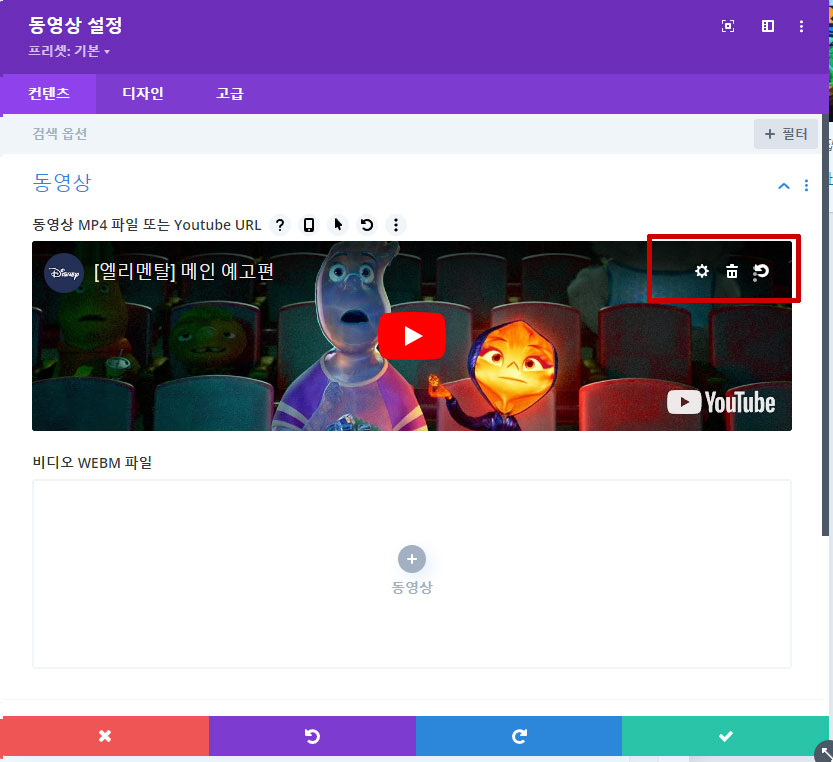Open header three-dot options menu
This screenshot has width=833, height=762.
[801, 26]
